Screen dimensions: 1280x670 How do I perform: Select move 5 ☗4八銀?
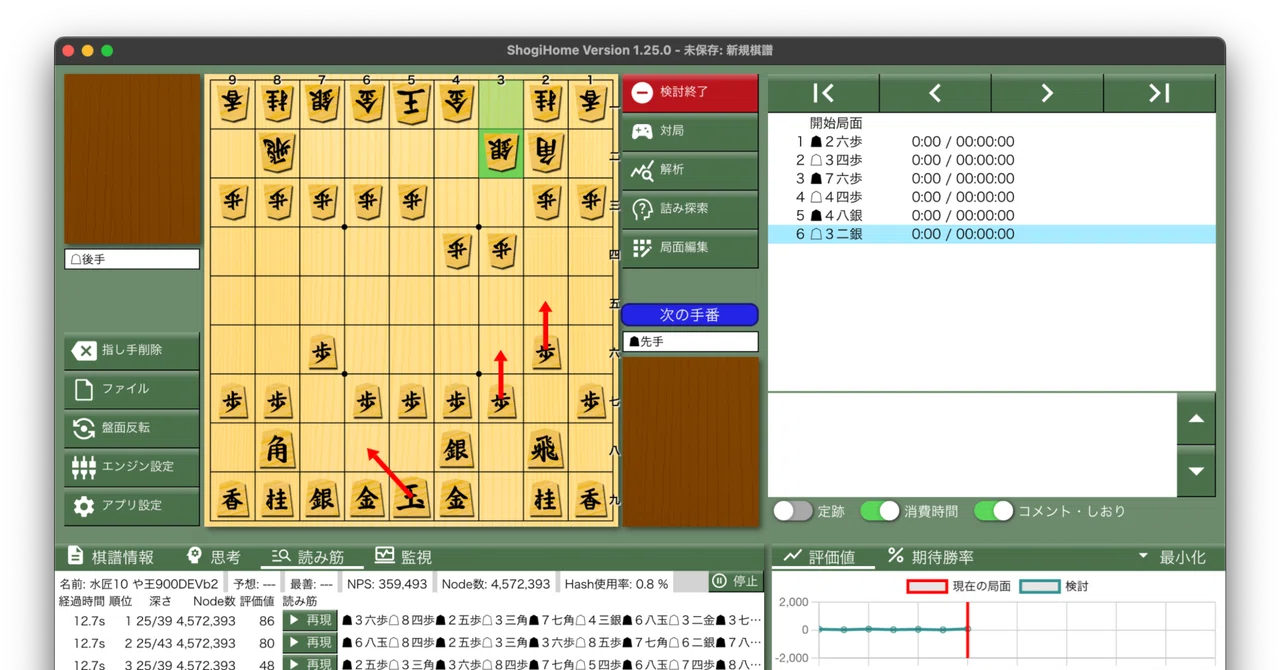click(992, 216)
